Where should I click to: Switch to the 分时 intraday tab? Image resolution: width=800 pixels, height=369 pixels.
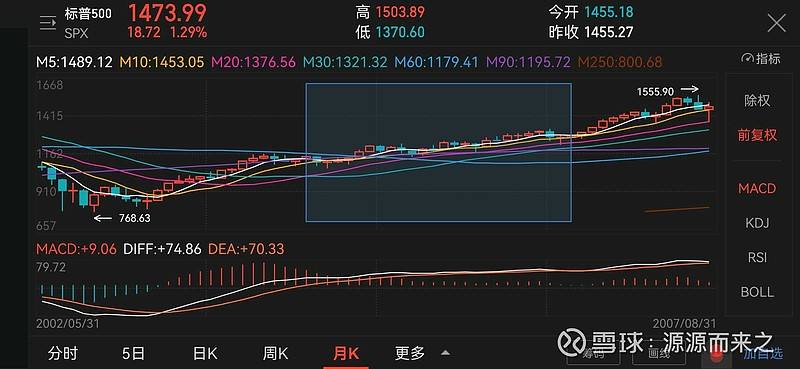(x=63, y=353)
